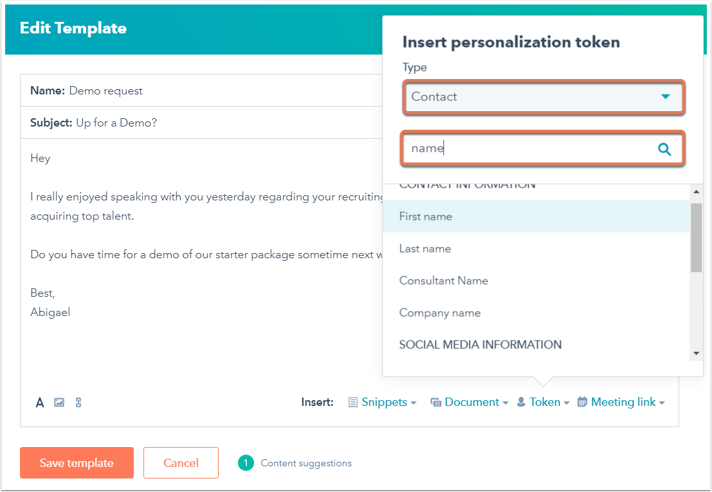The height and width of the screenshot is (492, 712).
Task: Click the token list scrollbar thumb
Action: click(696, 238)
